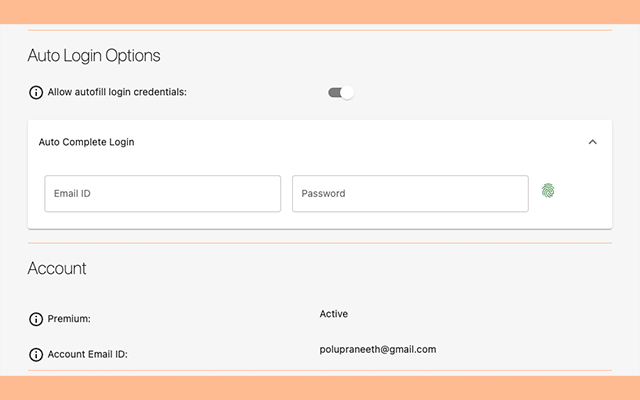Focus the Password input field
640x400 pixels.
(x=409, y=194)
